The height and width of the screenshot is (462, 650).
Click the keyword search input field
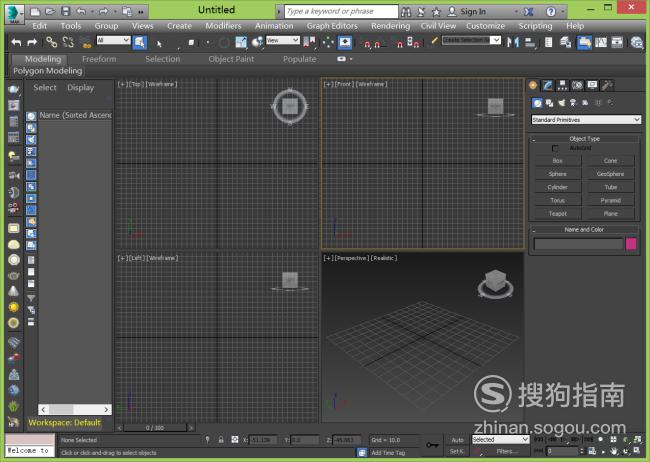[341, 11]
